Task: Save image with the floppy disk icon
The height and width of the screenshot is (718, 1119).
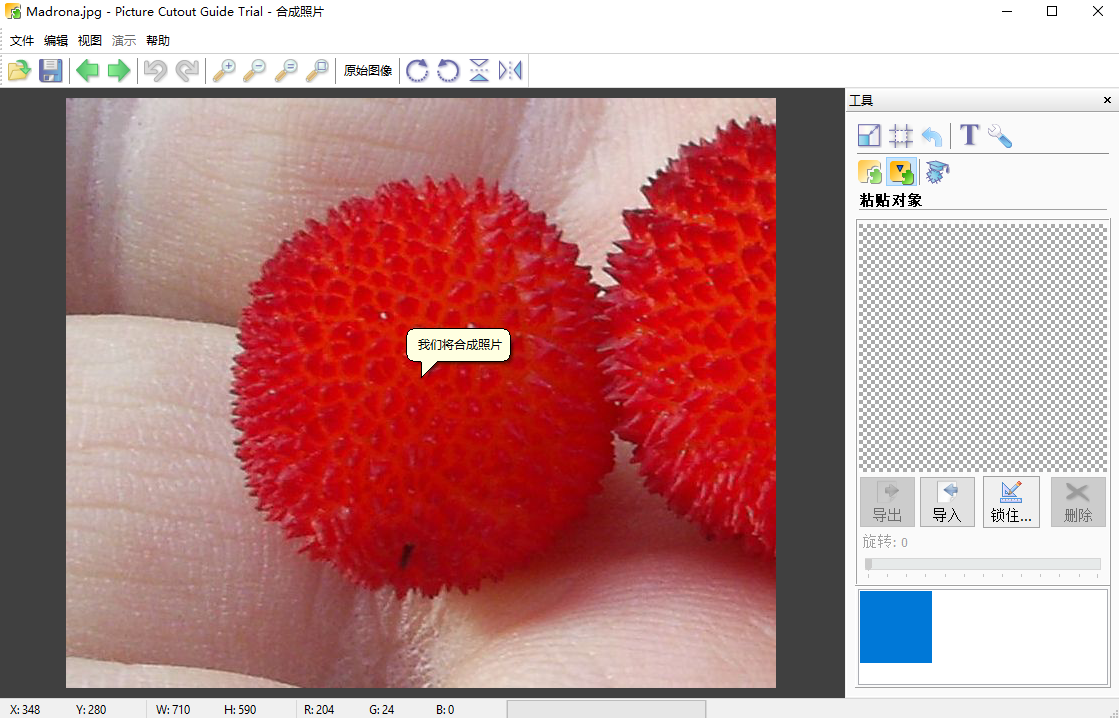Action: pyautogui.click(x=50, y=70)
